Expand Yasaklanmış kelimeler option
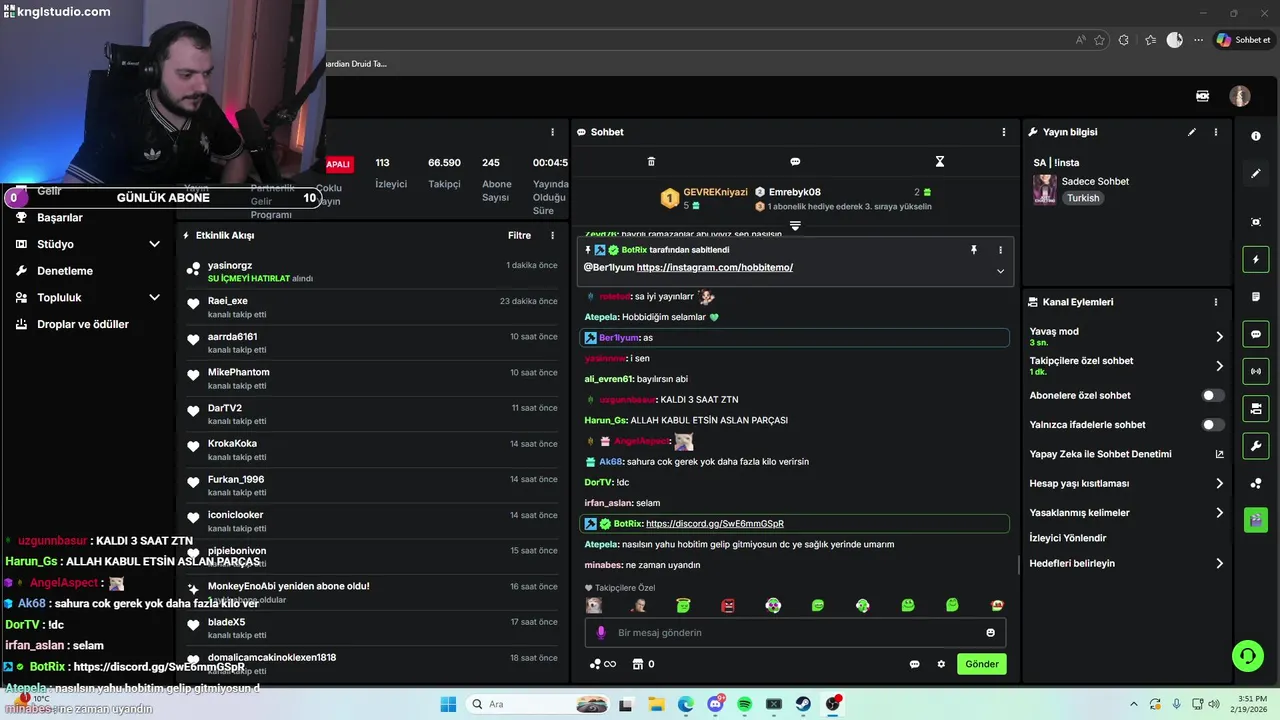1280x720 pixels. click(1219, 513)
